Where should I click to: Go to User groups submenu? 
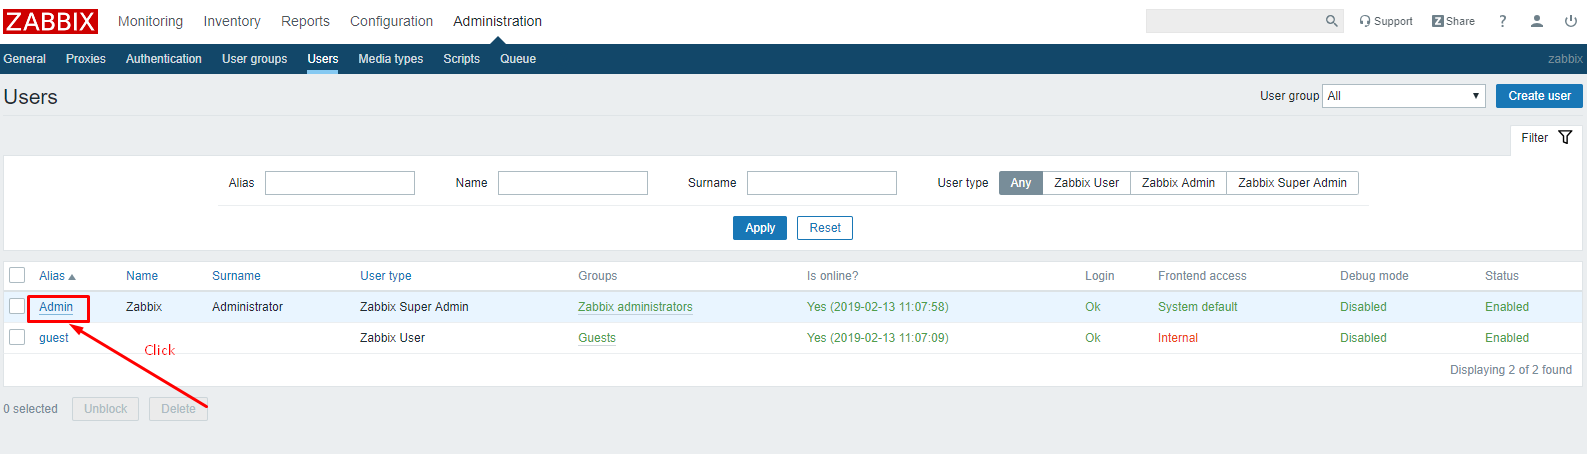(x=254, y=59)
